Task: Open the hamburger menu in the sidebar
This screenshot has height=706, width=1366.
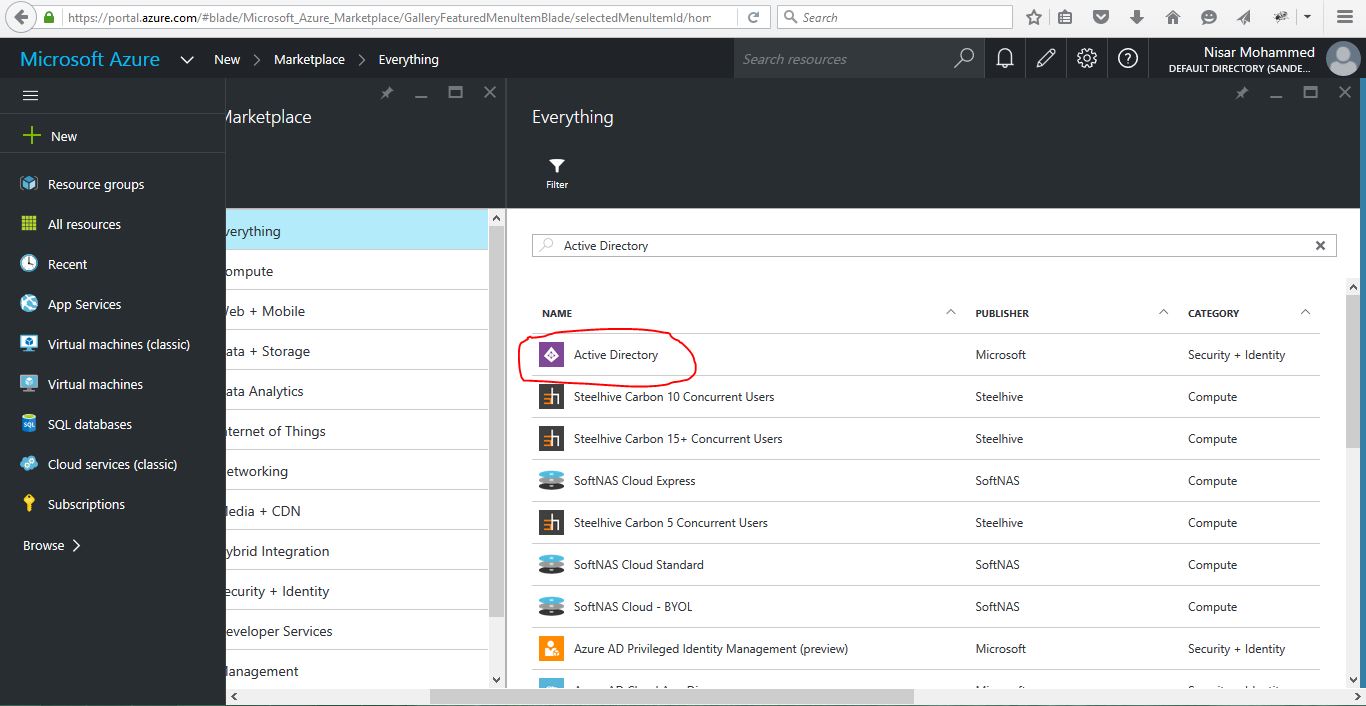Action: pos(30,95)
